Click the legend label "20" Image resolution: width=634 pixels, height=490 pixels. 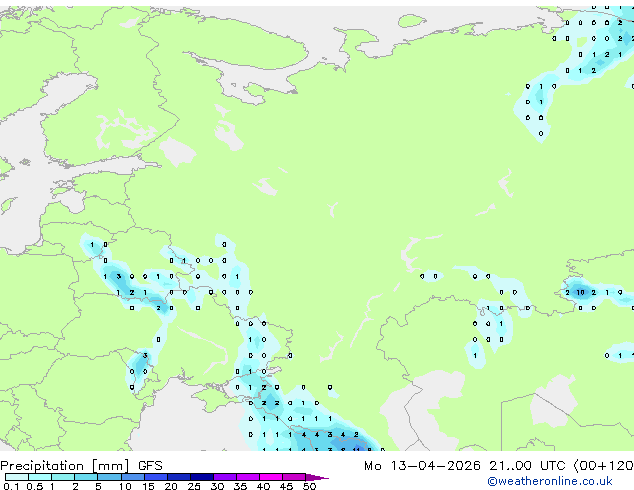171,486
